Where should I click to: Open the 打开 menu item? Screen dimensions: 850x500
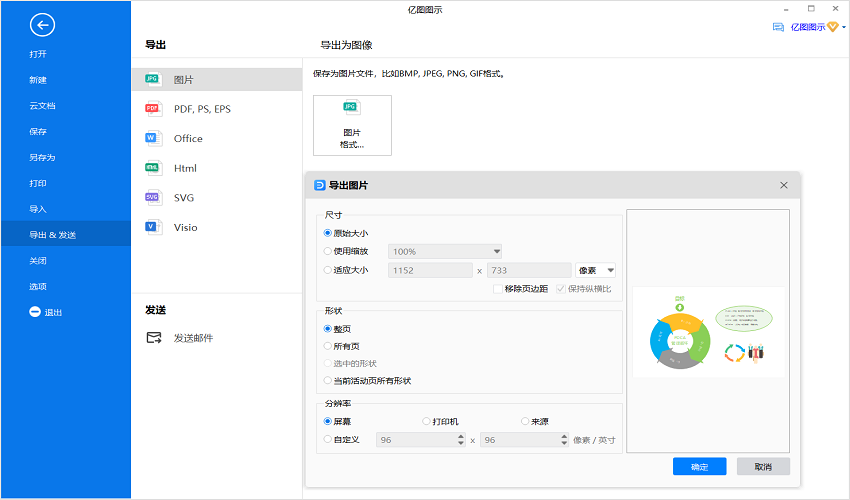38,54
